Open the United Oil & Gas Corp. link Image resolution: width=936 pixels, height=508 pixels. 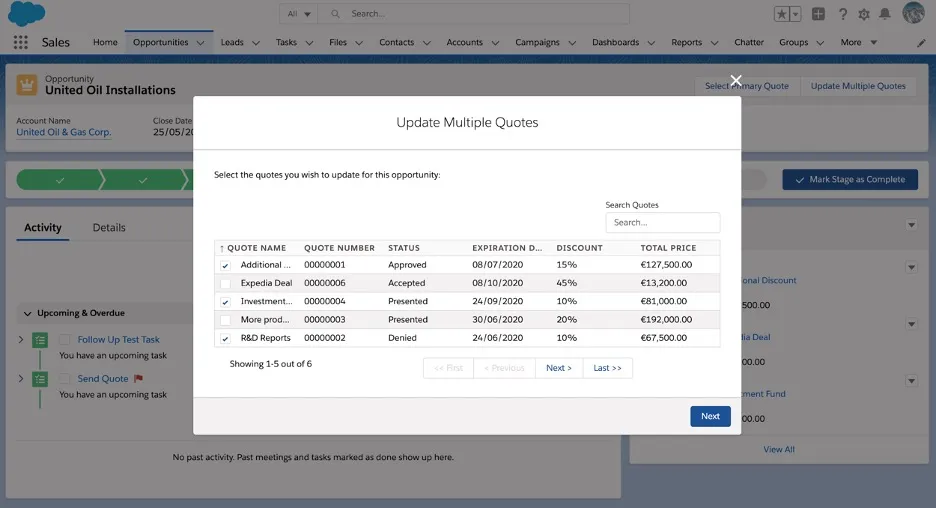pos(64,133)
